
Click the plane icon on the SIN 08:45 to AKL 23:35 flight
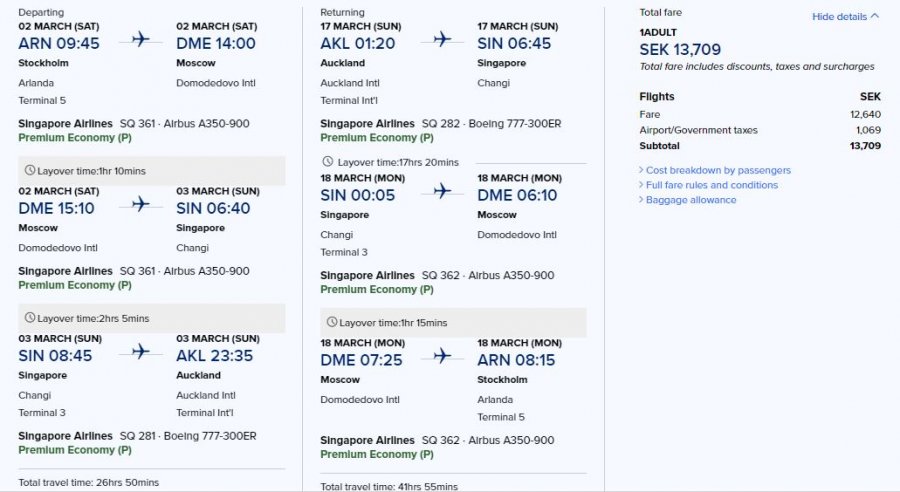tap(140, 351)
